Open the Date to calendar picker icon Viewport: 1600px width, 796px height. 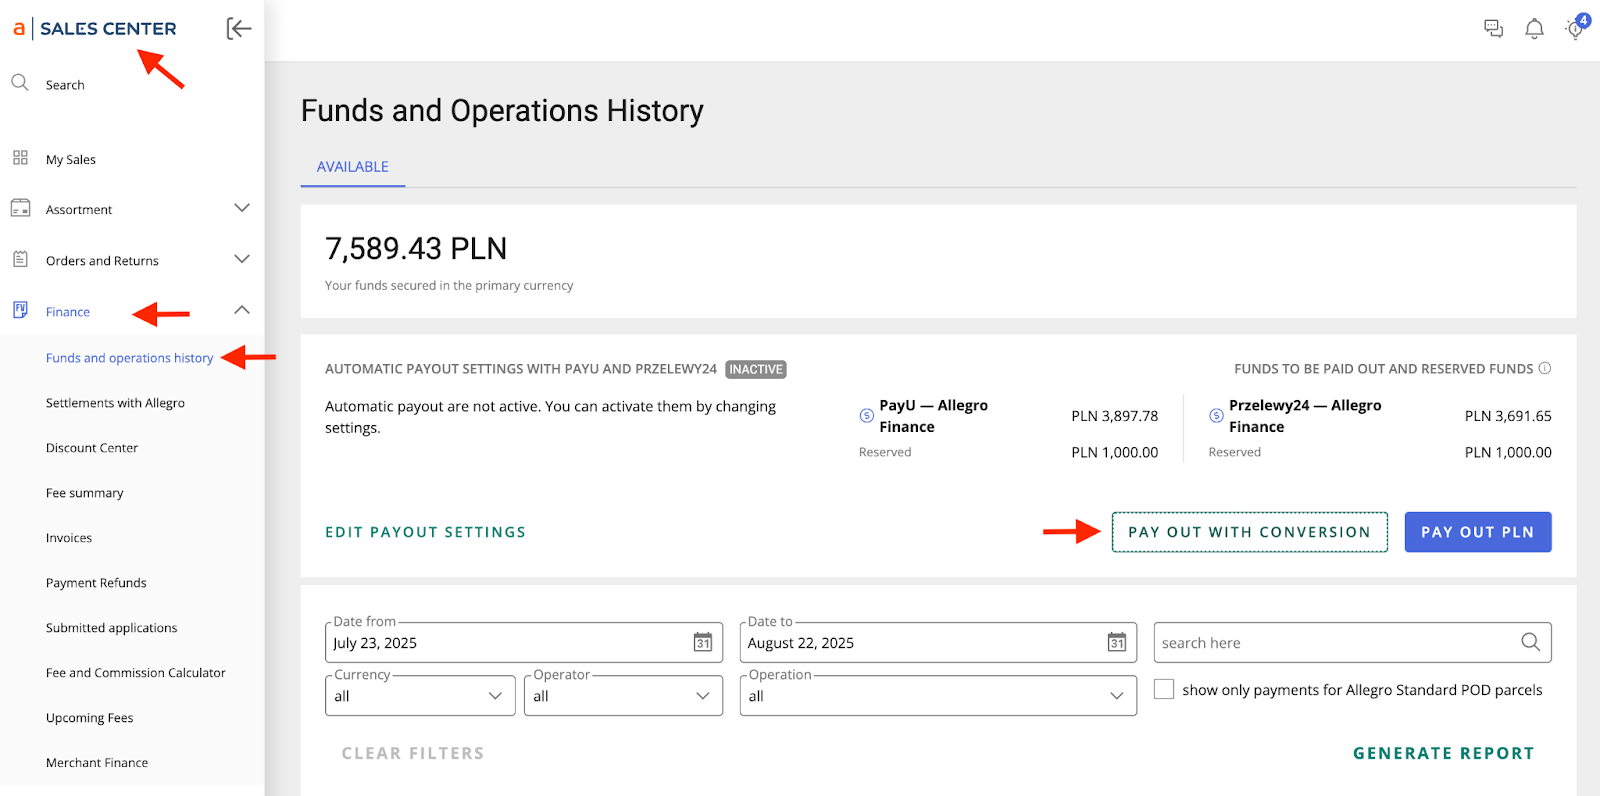pos(1117,642)
